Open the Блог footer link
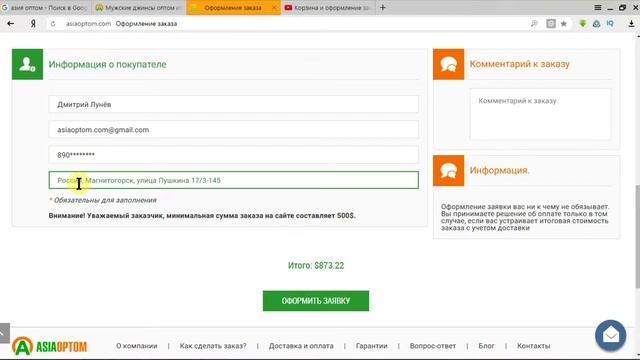The height and width of the screenshot is (360, 640). 486,346
